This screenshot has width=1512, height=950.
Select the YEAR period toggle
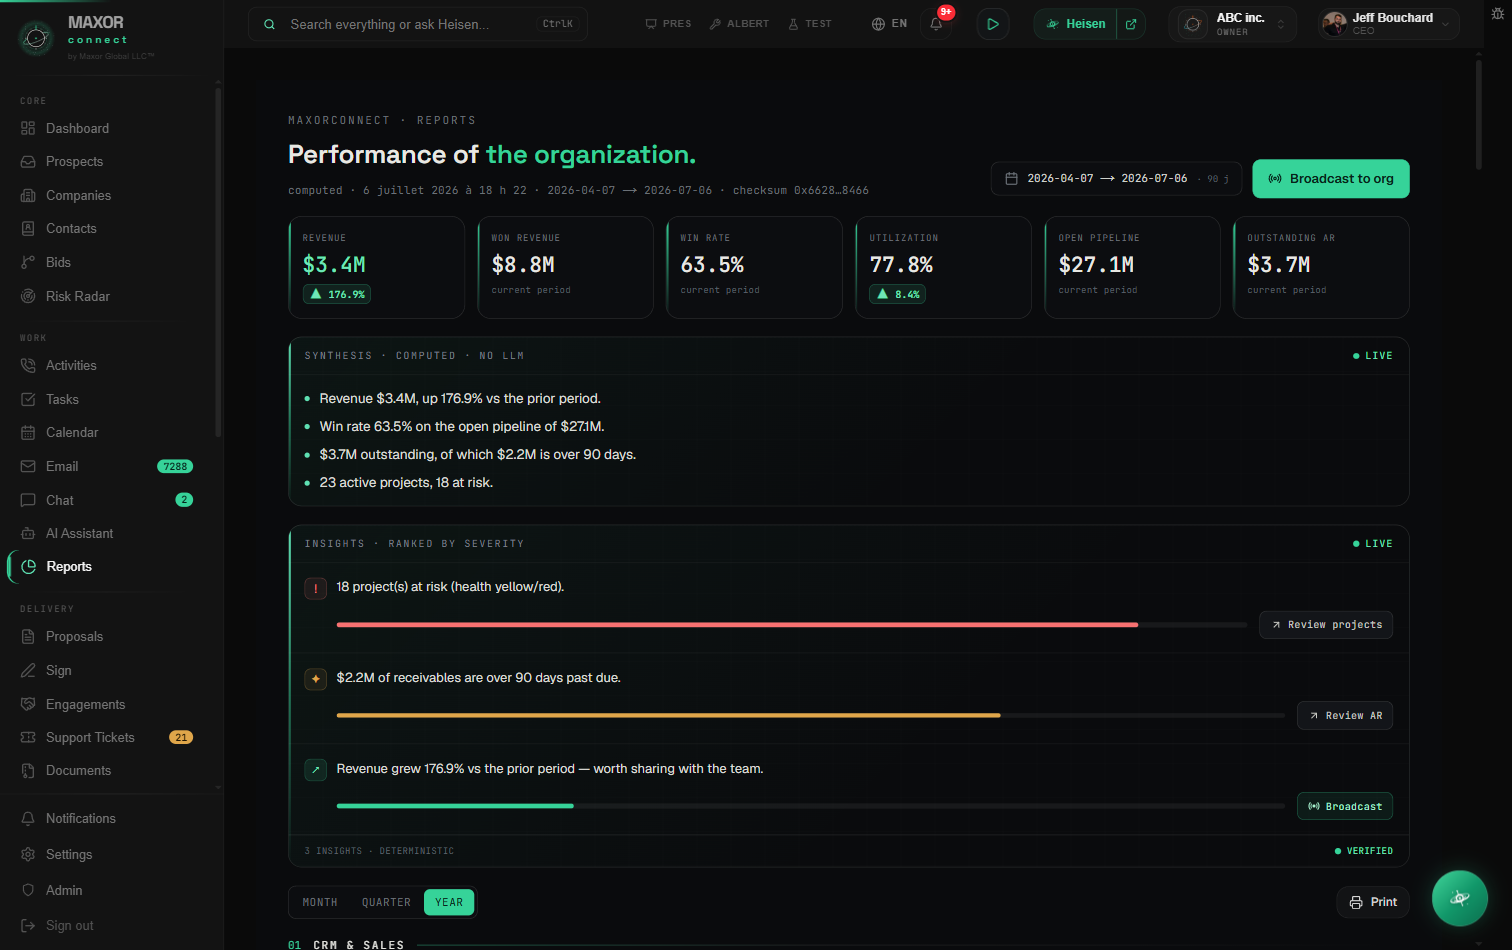(x=449, y=902)
